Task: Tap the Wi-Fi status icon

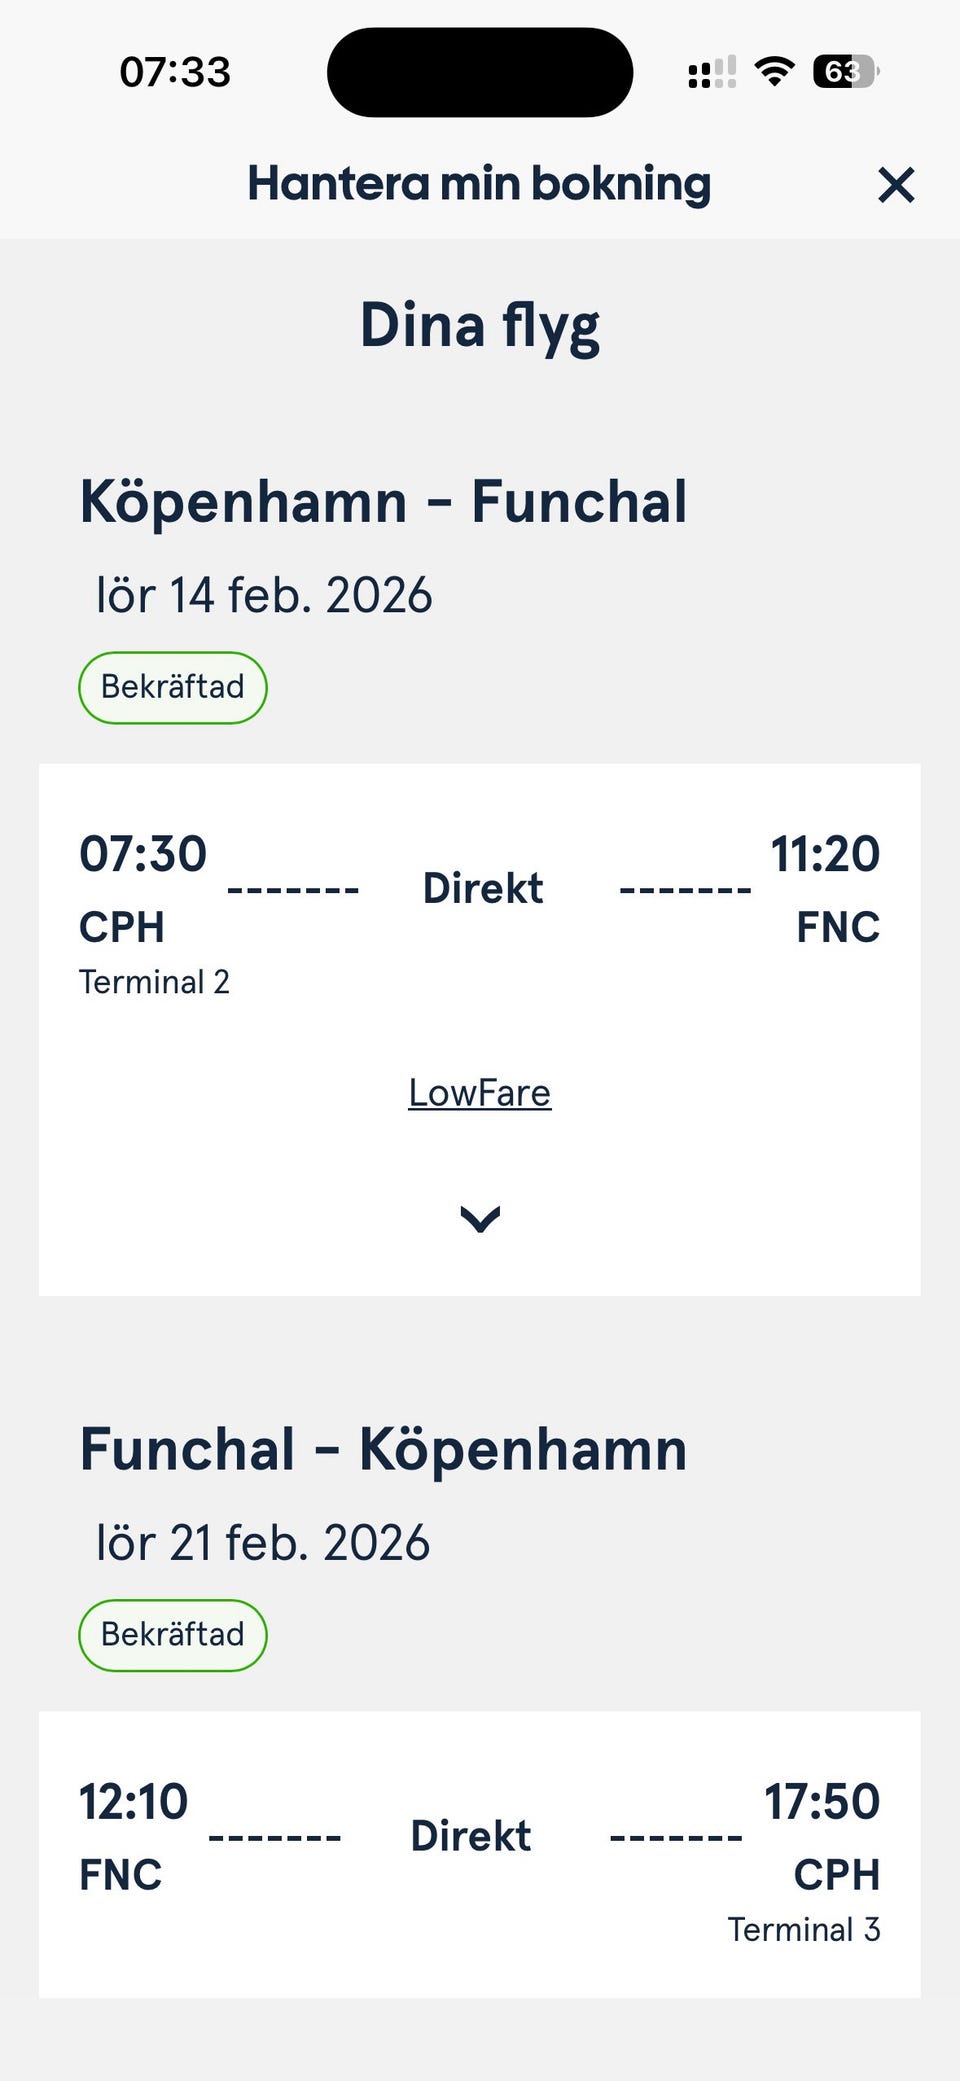Action: coord(774,72)
